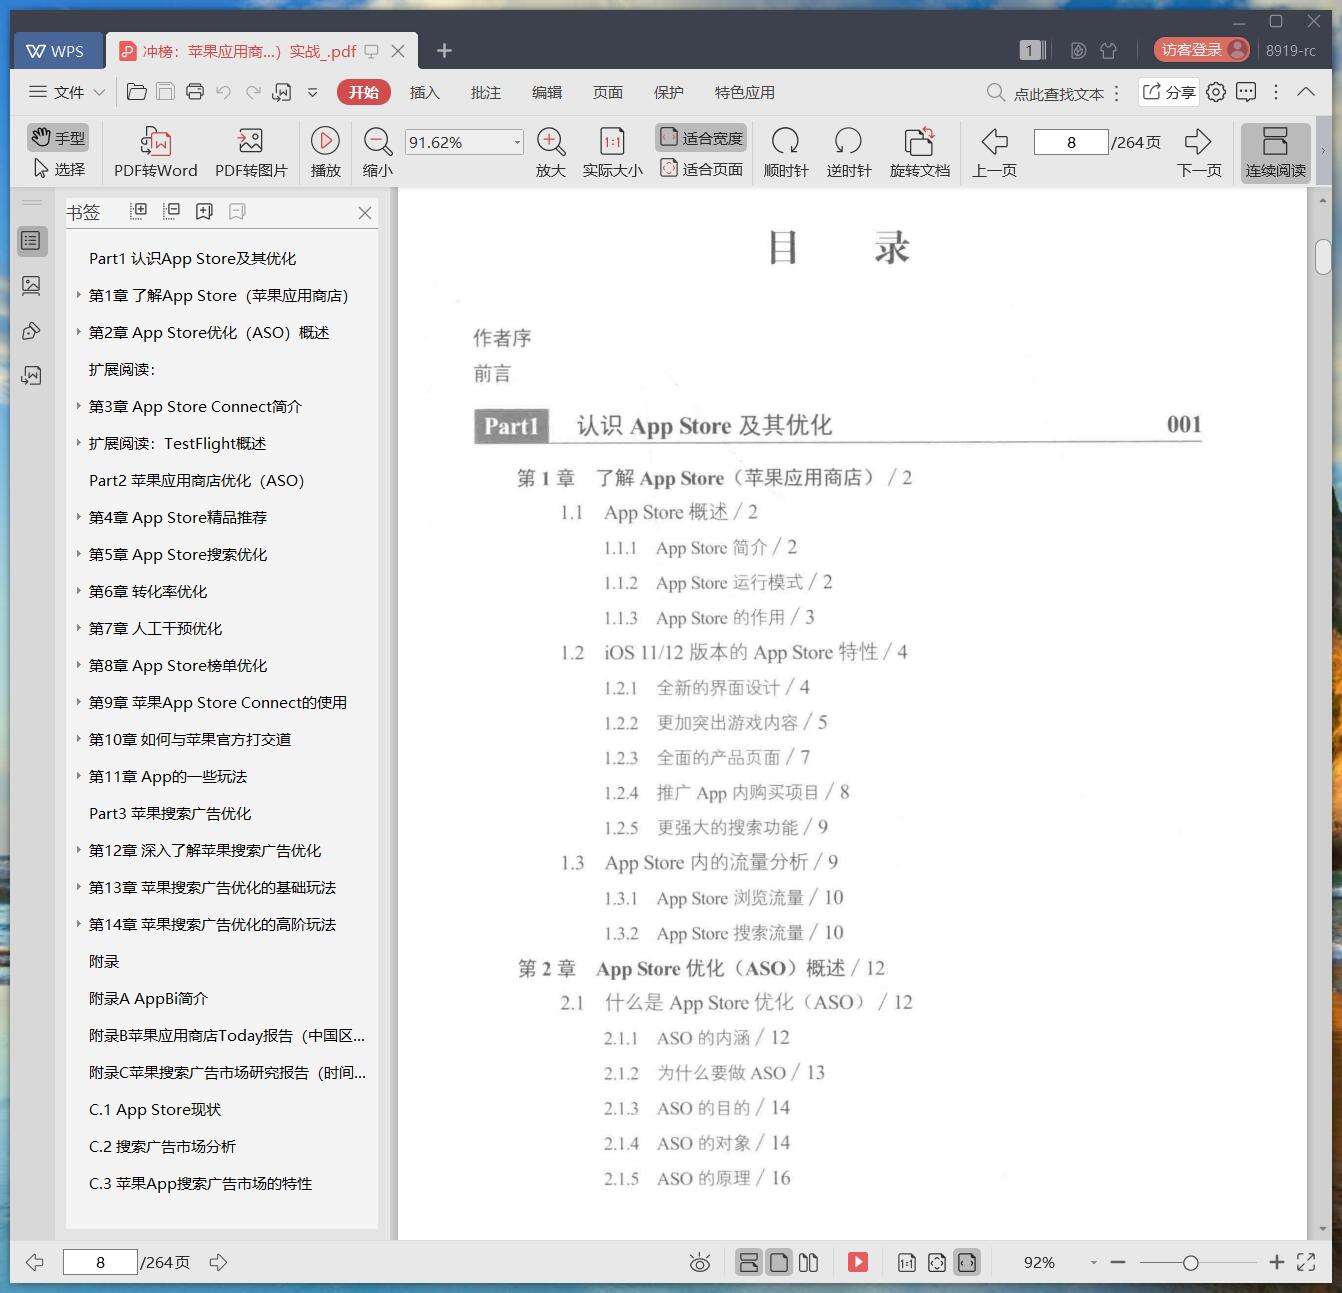Viewport: 1342px width, 1293px height.
Task: Click the save icon in quick toolbar
Action: 165,92
